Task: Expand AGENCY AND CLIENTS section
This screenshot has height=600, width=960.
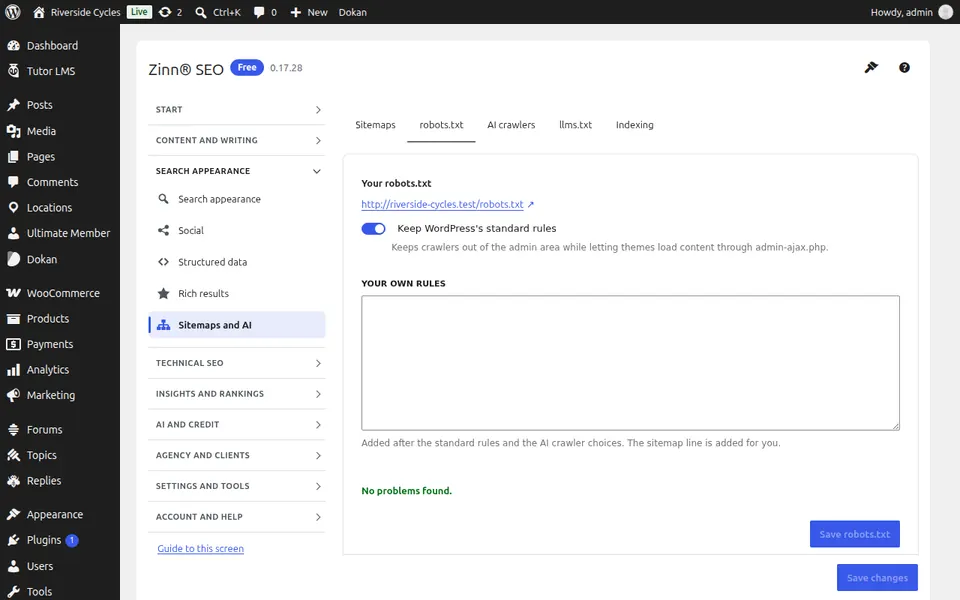Action: 237,455
